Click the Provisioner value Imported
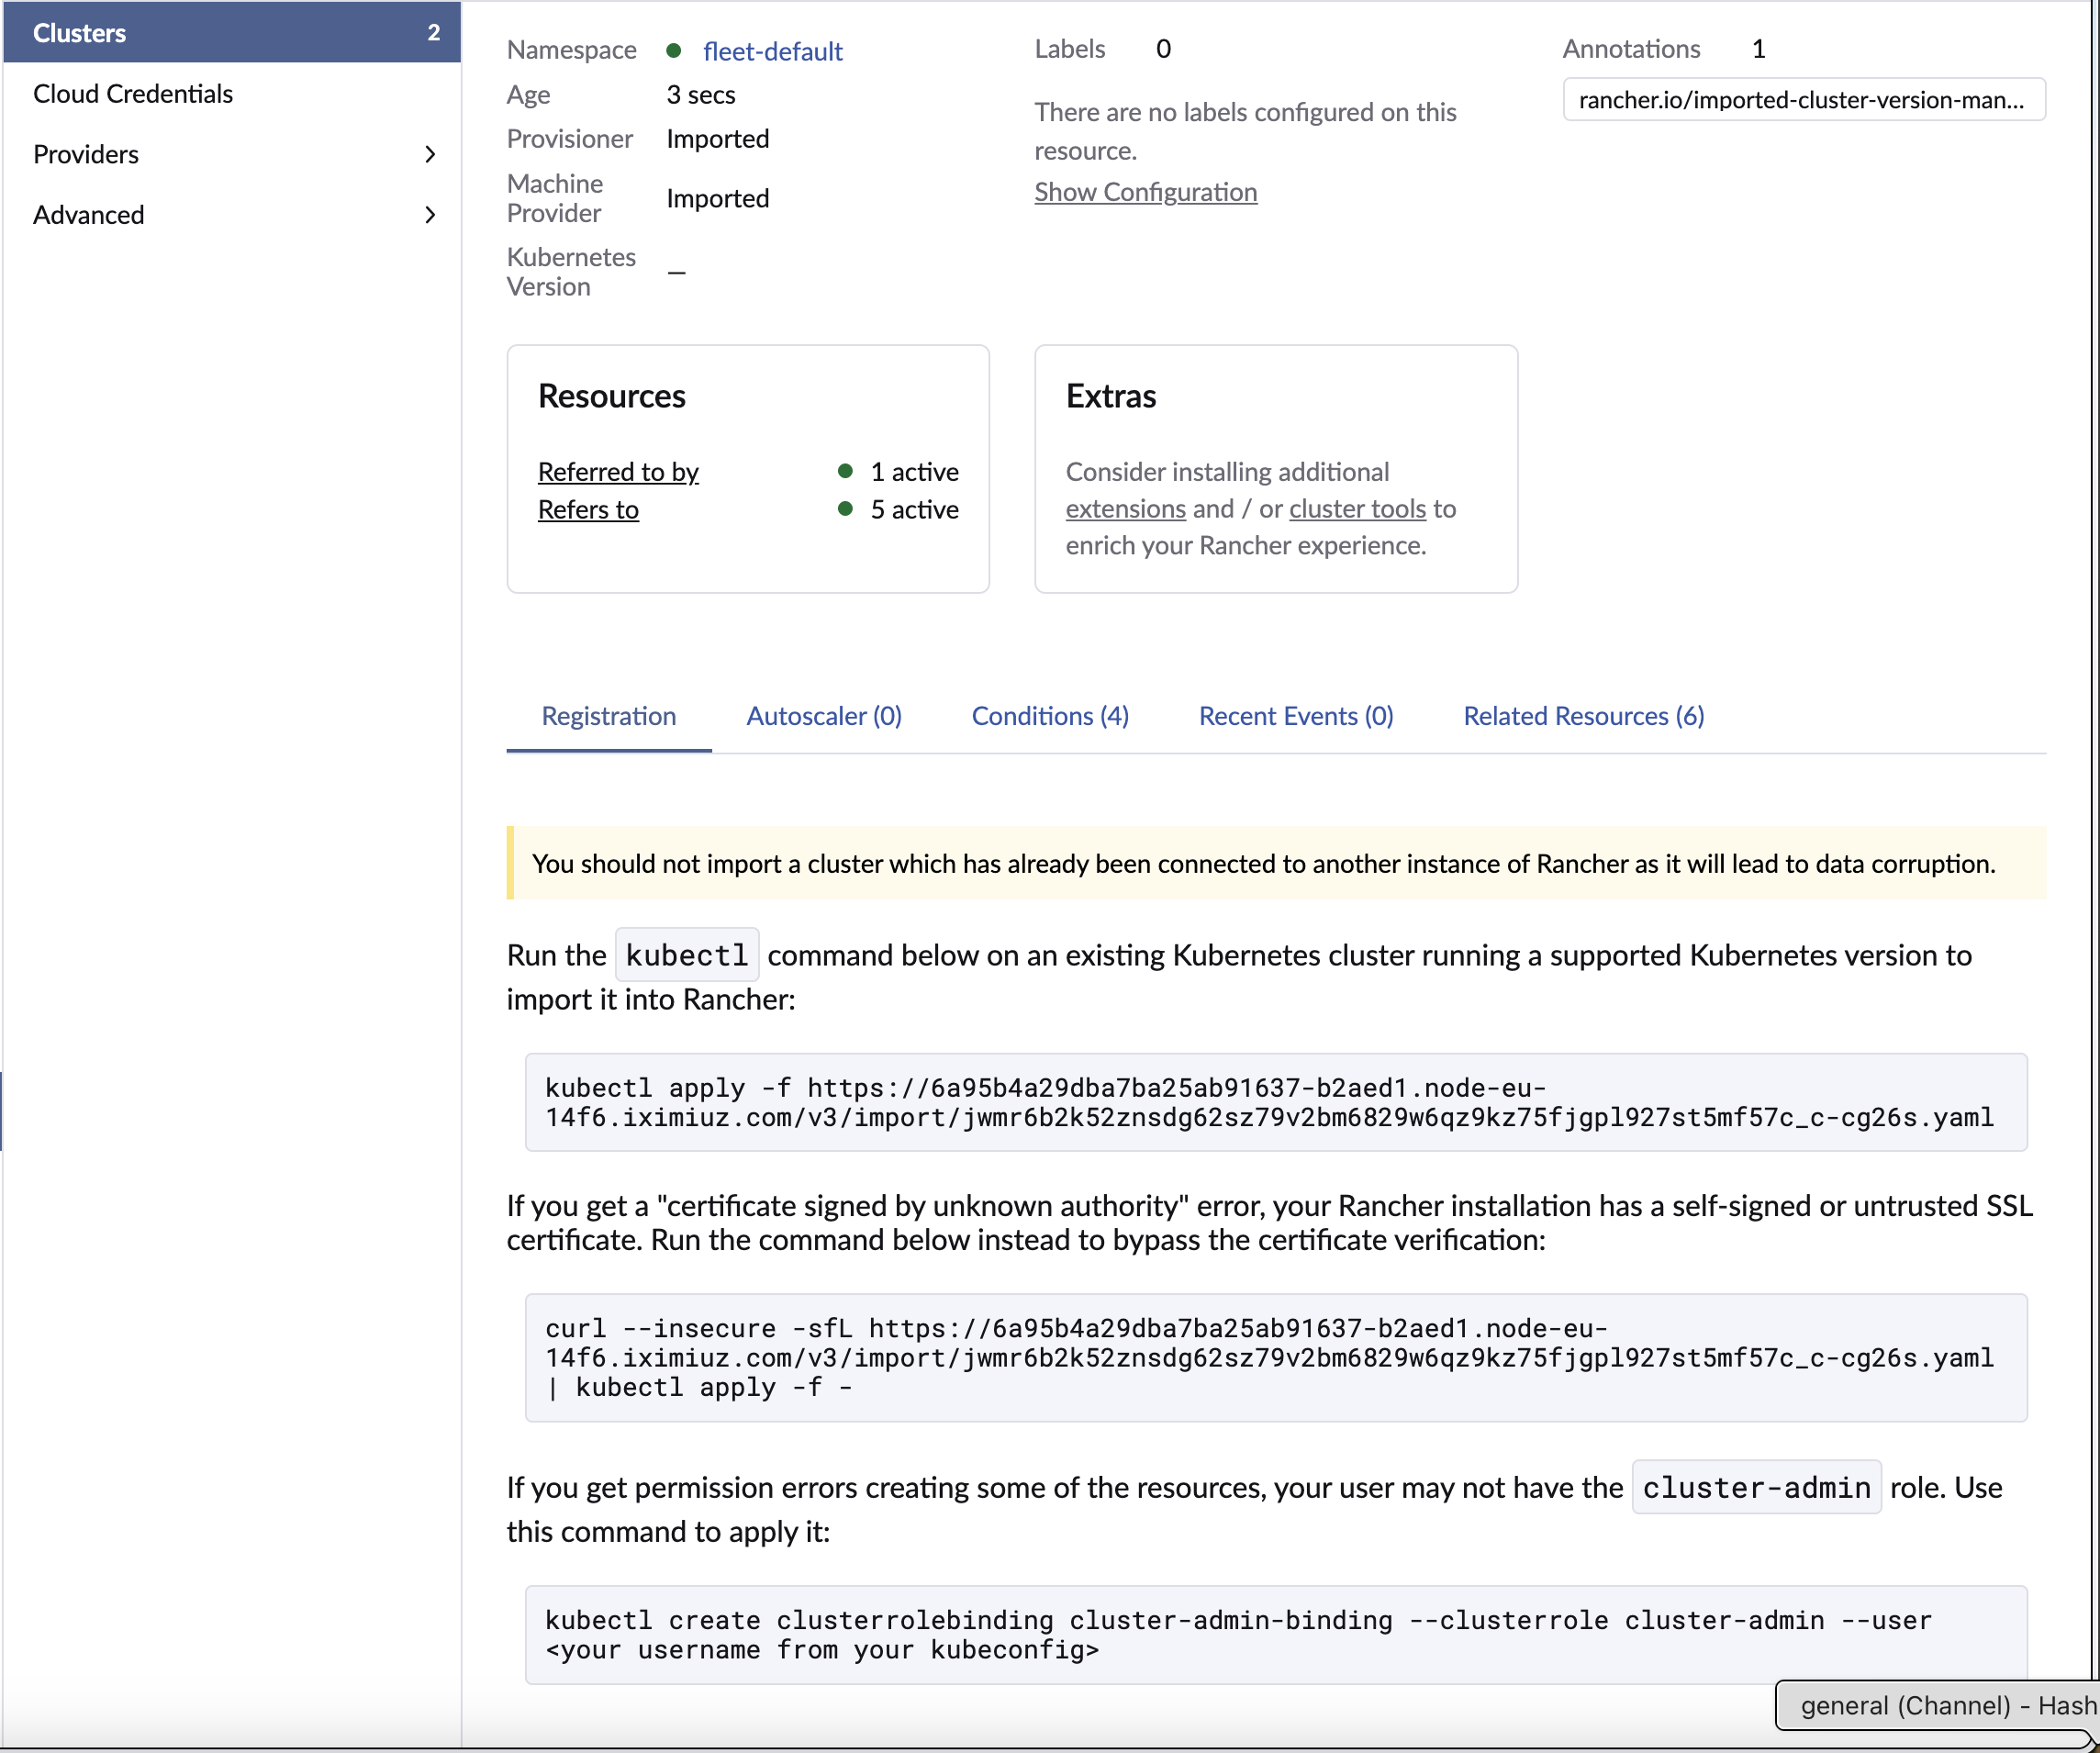 718,138
